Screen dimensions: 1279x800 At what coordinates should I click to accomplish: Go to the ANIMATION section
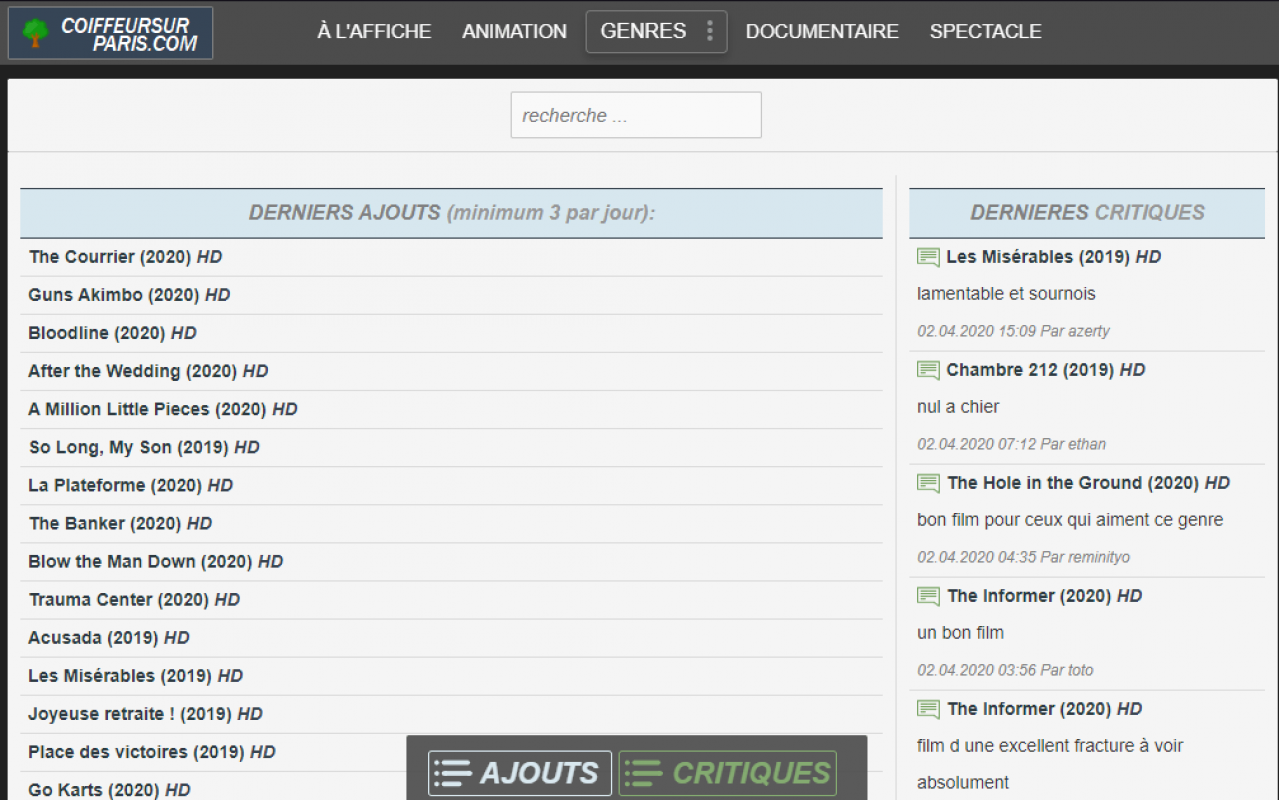514,31
